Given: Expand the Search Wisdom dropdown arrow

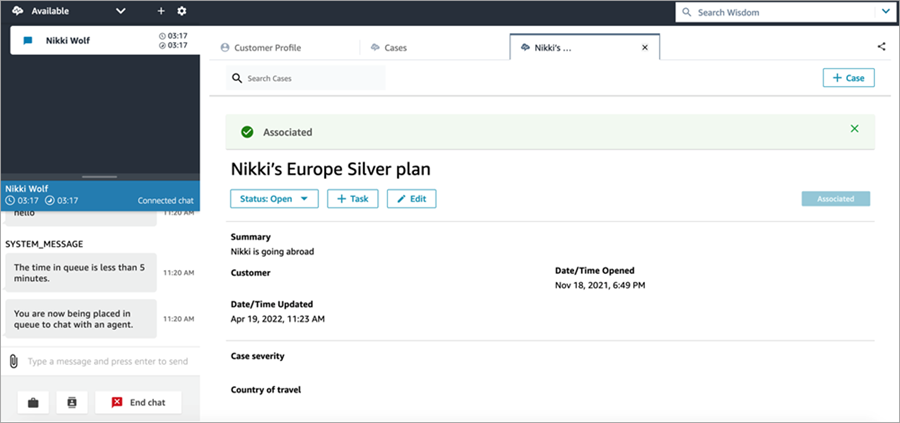Looking at the screenshot, I should 885,12.
